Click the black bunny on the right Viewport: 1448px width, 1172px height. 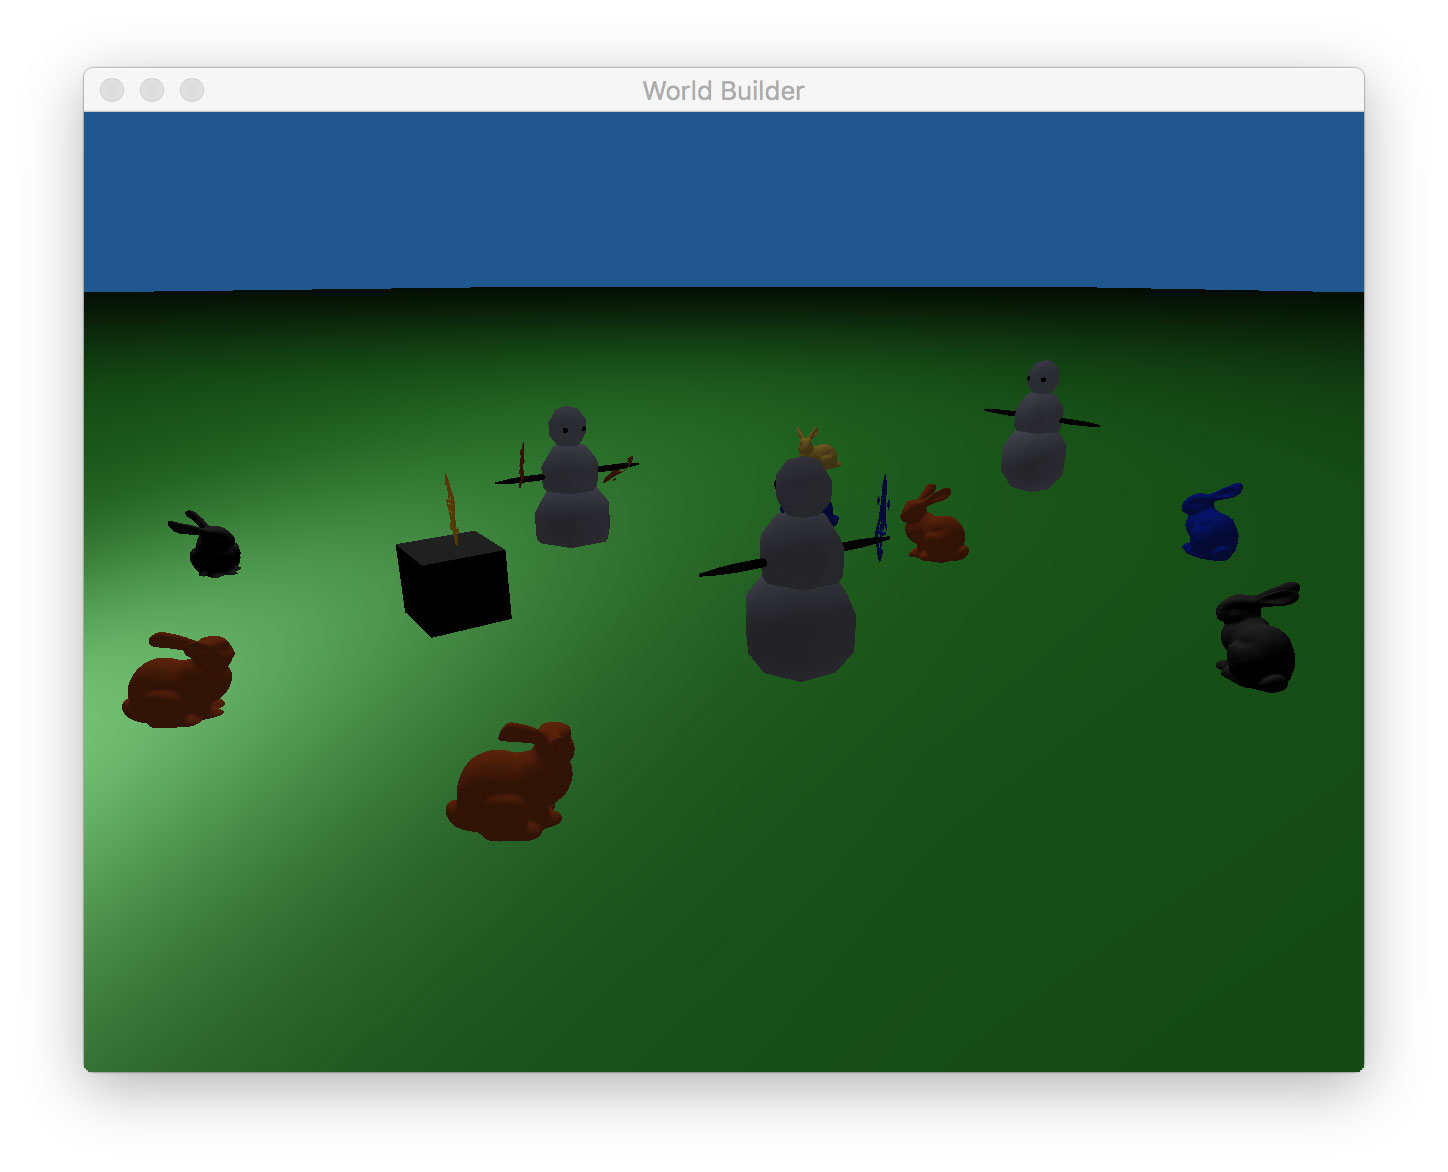(1257, 638)
